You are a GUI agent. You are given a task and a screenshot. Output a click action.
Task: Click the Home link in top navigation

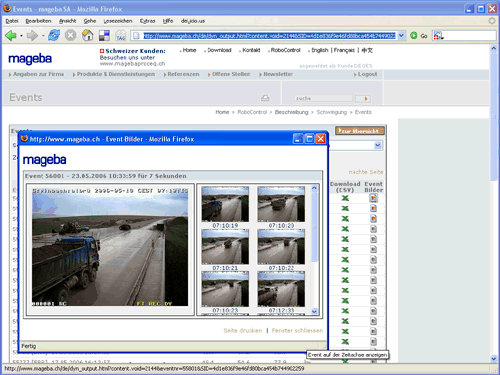[x=189, y=50]
